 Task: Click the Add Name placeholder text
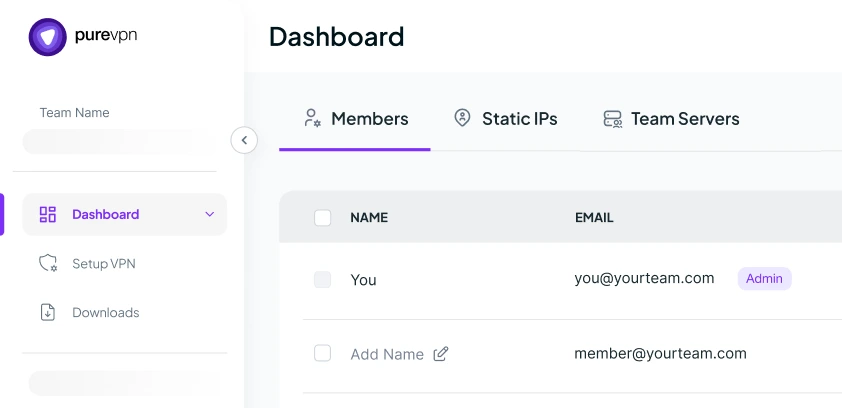[x=387, y=354]
